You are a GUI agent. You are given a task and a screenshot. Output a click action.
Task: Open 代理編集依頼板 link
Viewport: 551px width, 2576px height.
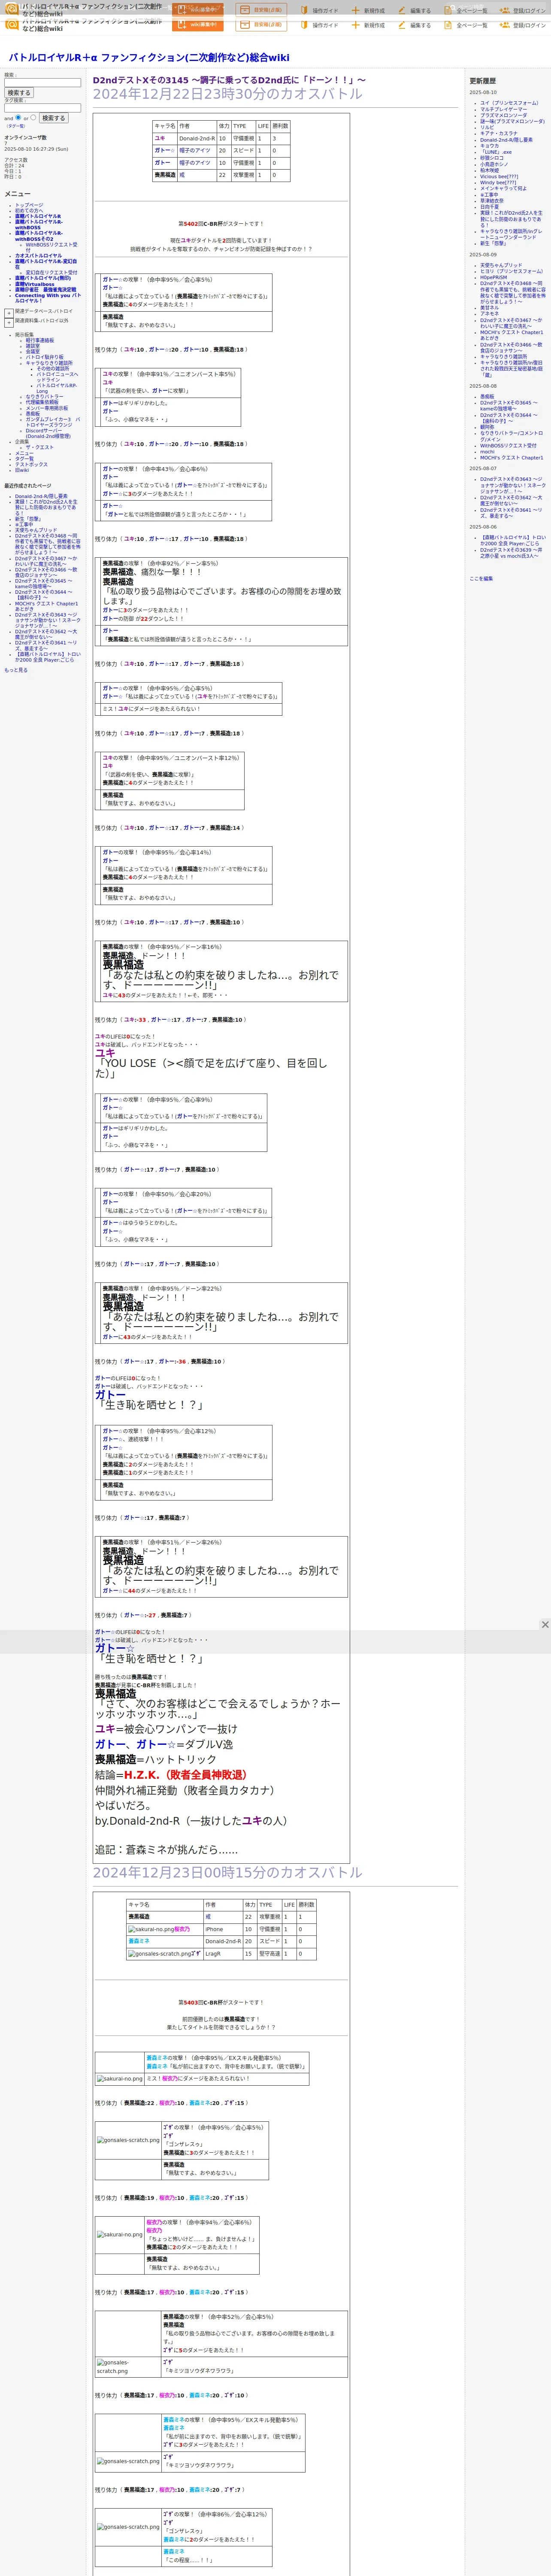point(42,403)
